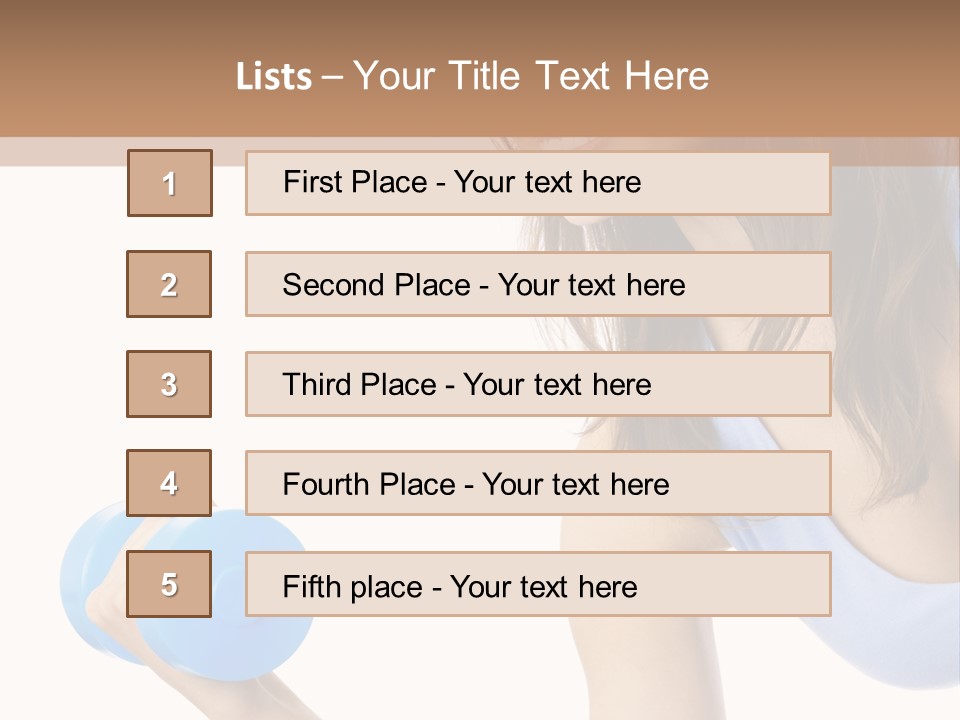Click the Second Place text box
Image resolution: width=960 pixels, height=720 pixels.
[538, 284]
